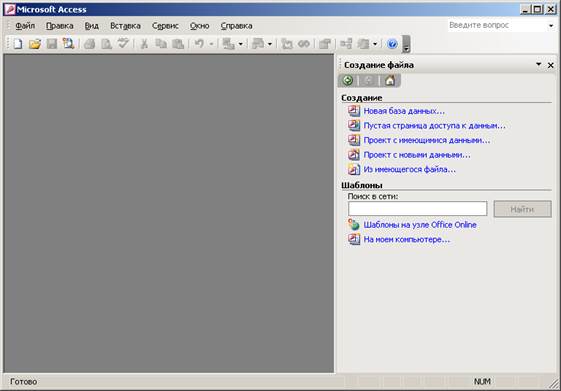Screen dimensions: 561x391
Task: Open the Вид menu
Action: (x=92, y=26)
